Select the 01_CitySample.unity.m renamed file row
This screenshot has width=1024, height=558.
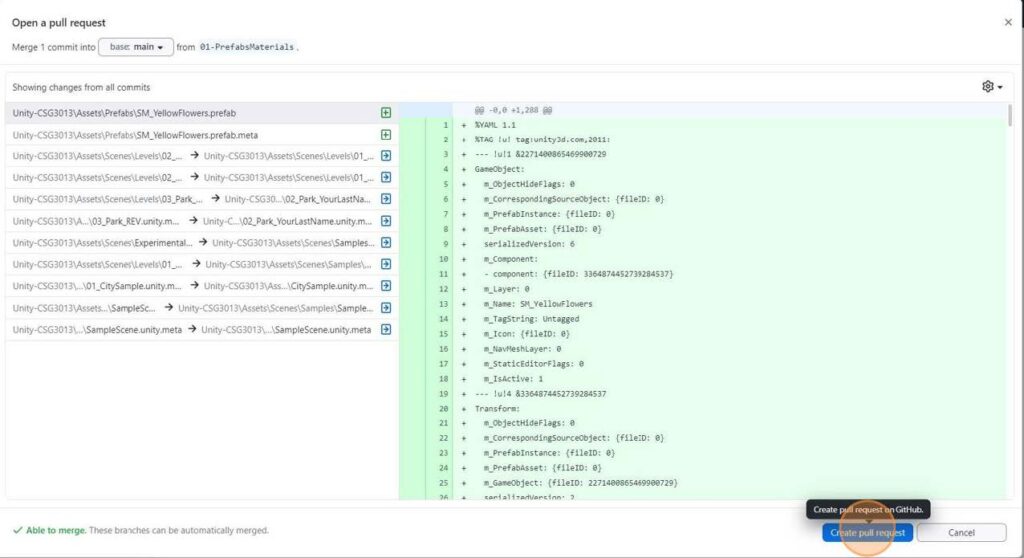202,286
